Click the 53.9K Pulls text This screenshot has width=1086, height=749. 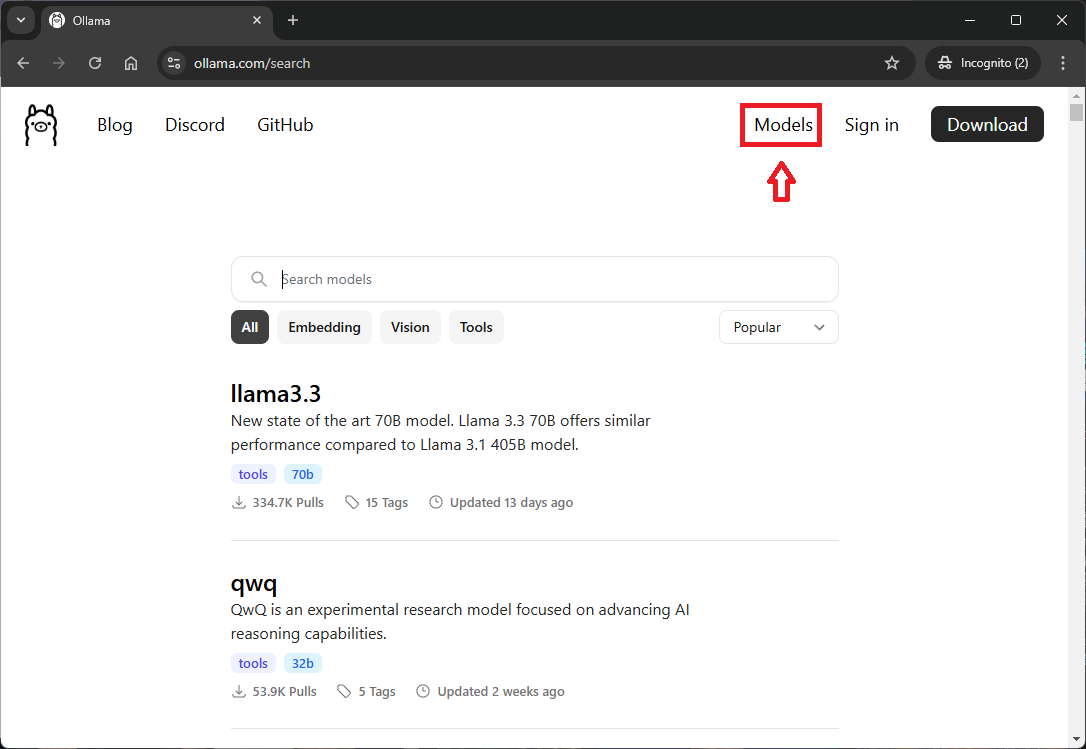click(284, 691)
